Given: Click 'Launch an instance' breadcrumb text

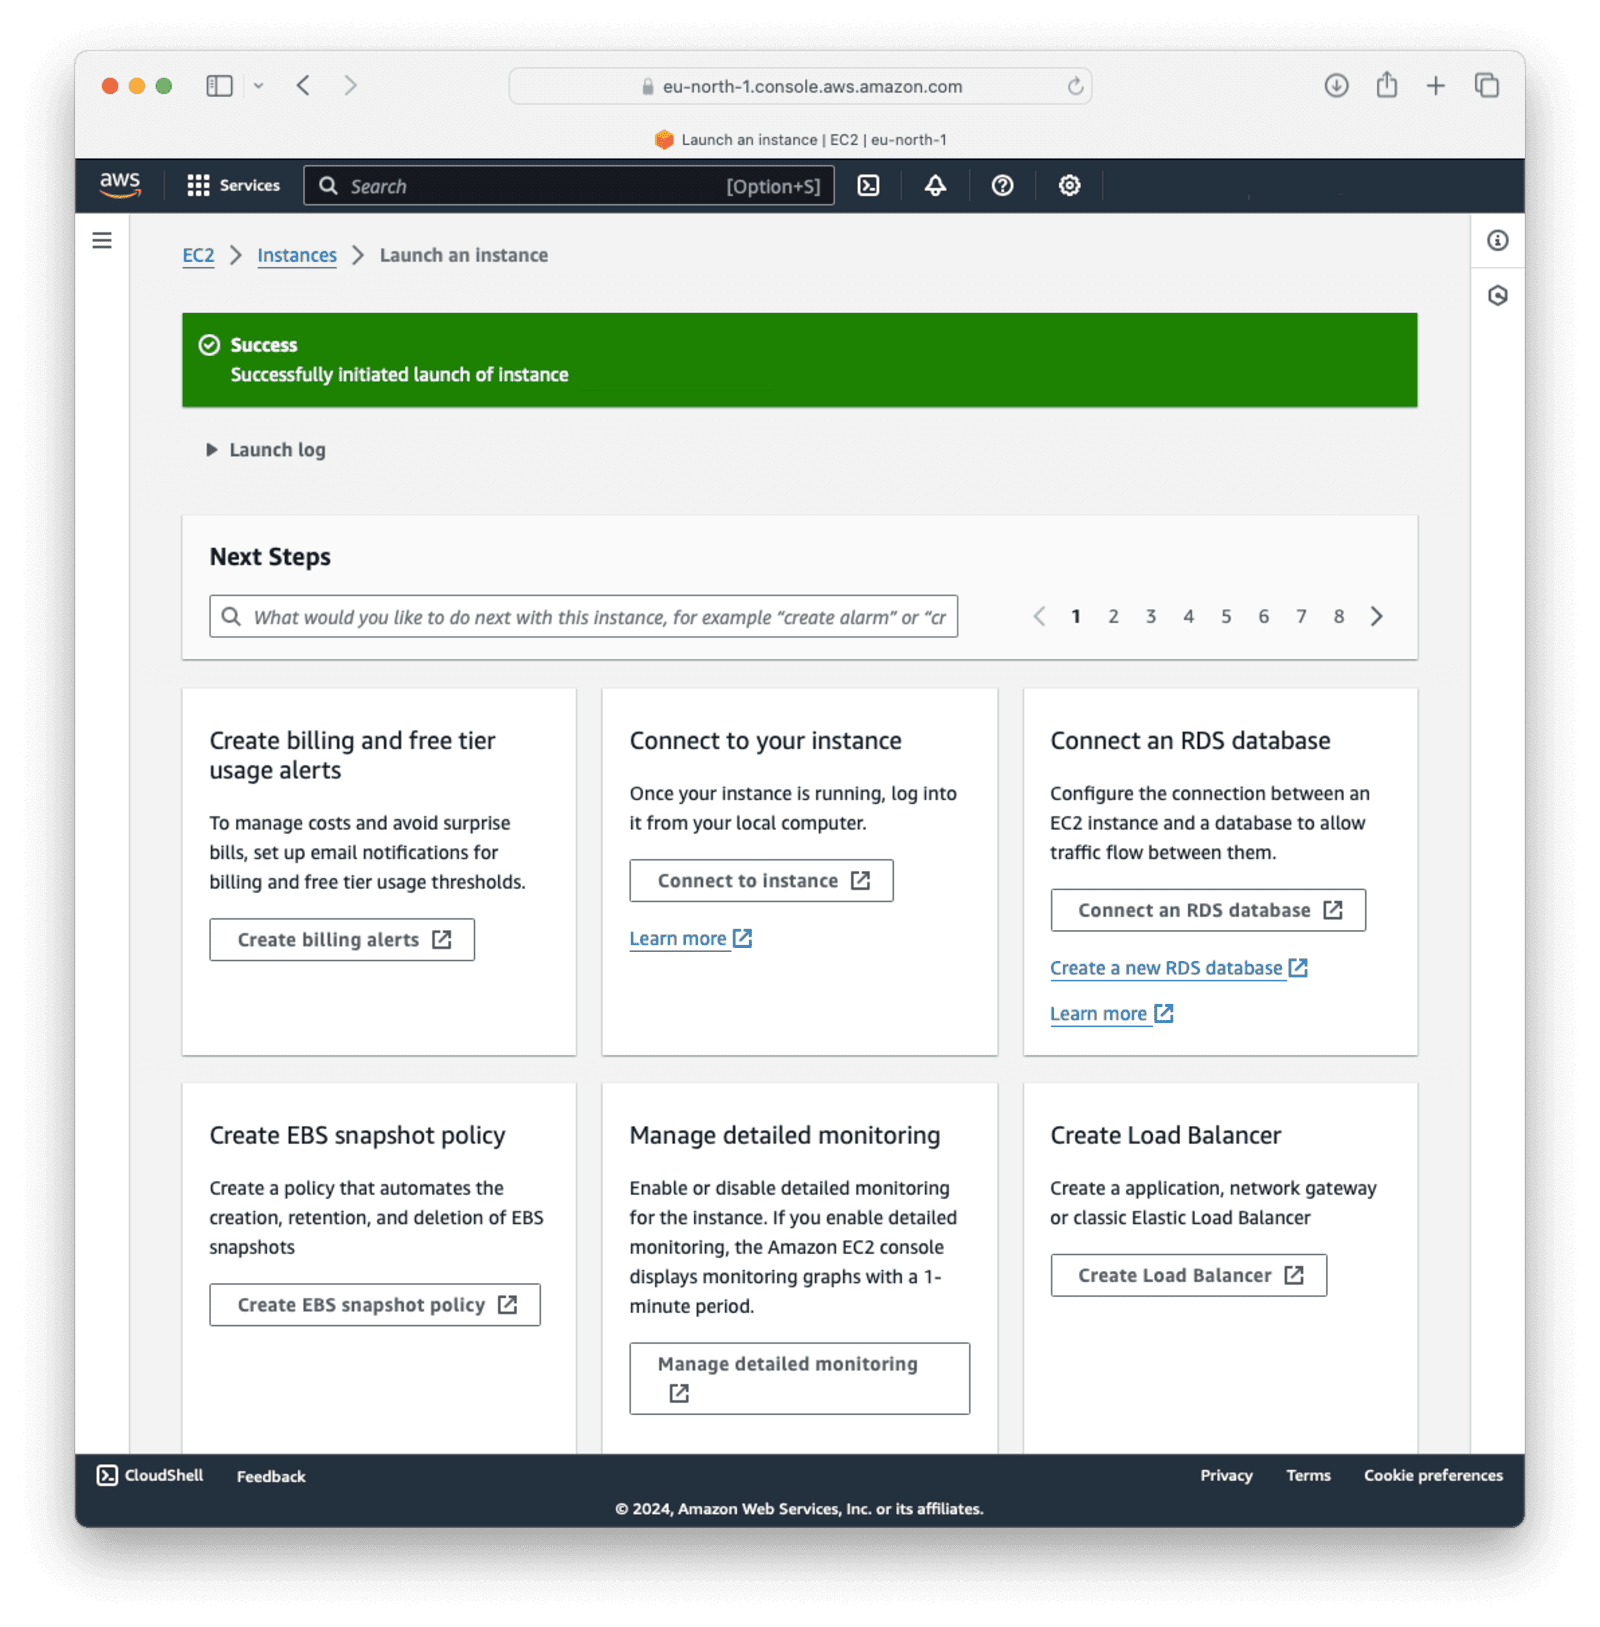Looking at the screenshot, I should point(464,255).
